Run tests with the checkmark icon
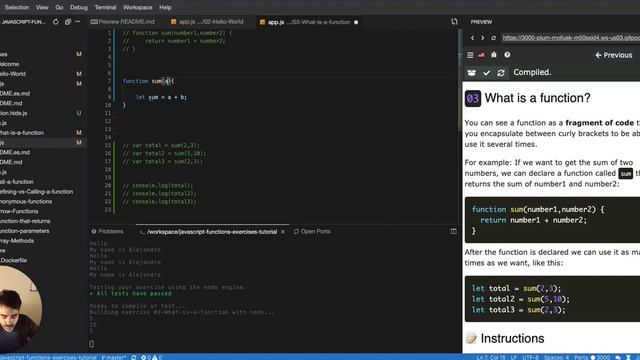The height and width of the screenshot is (360, 640). click(x=487, y=73)
